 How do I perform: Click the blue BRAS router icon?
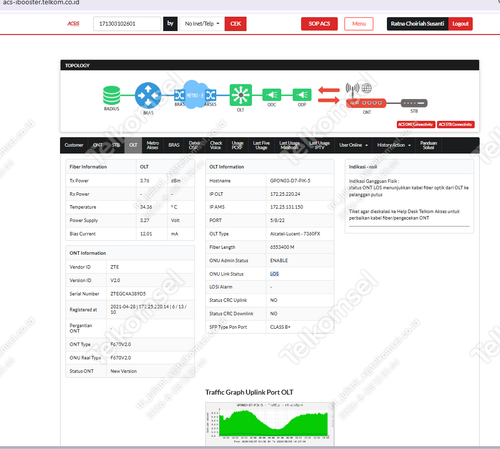click(148, 96)
